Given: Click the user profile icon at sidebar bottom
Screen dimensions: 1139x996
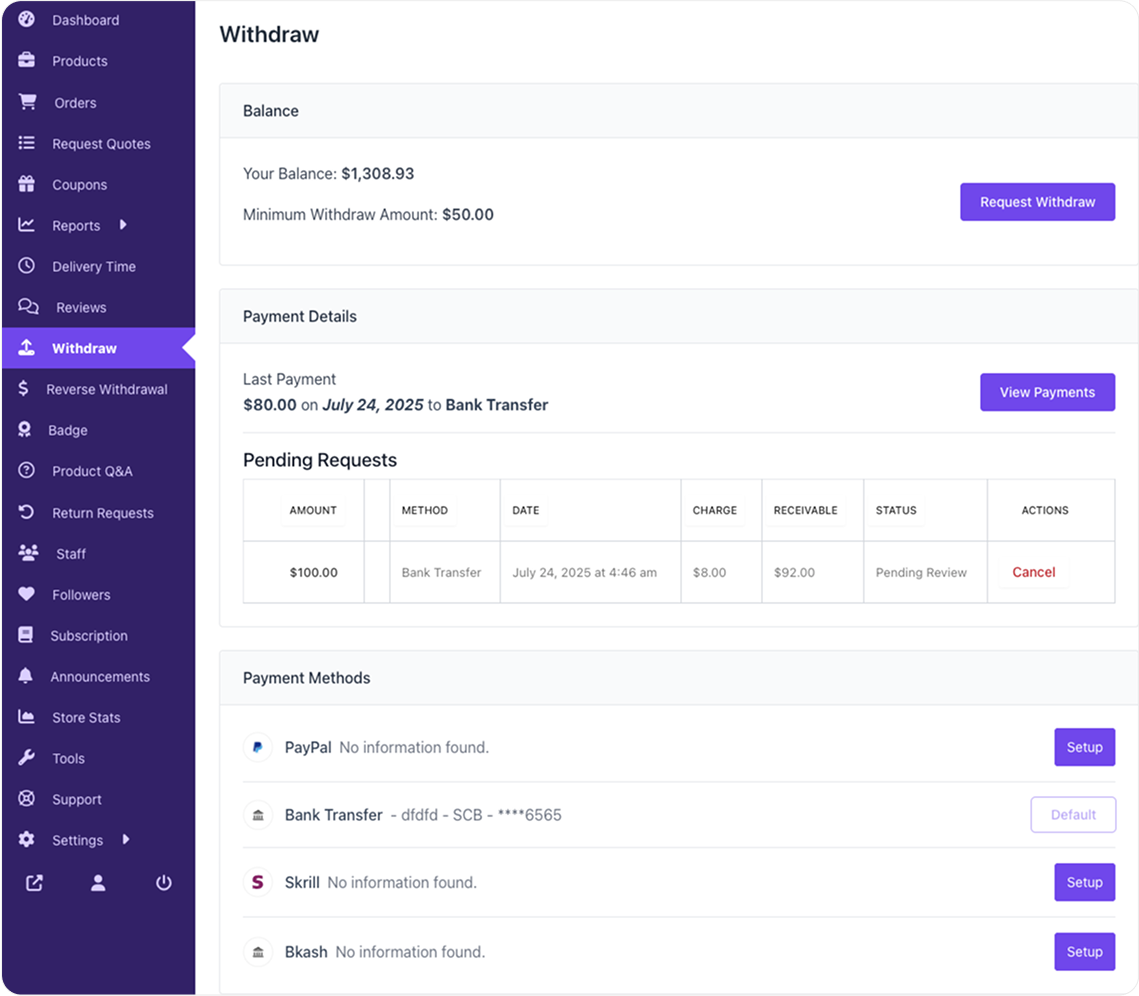Looking at the screenshot, I should tap(98, 883).
